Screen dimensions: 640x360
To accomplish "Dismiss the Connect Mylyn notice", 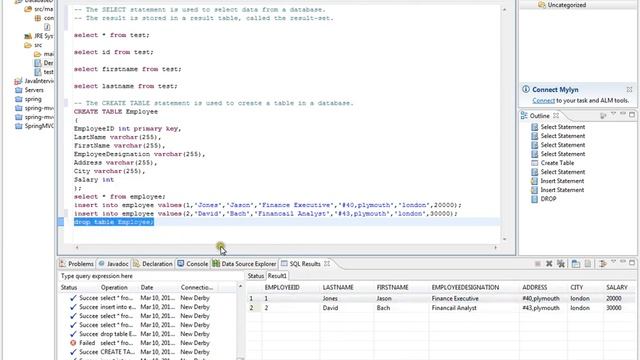I will (x=629, y=89).
